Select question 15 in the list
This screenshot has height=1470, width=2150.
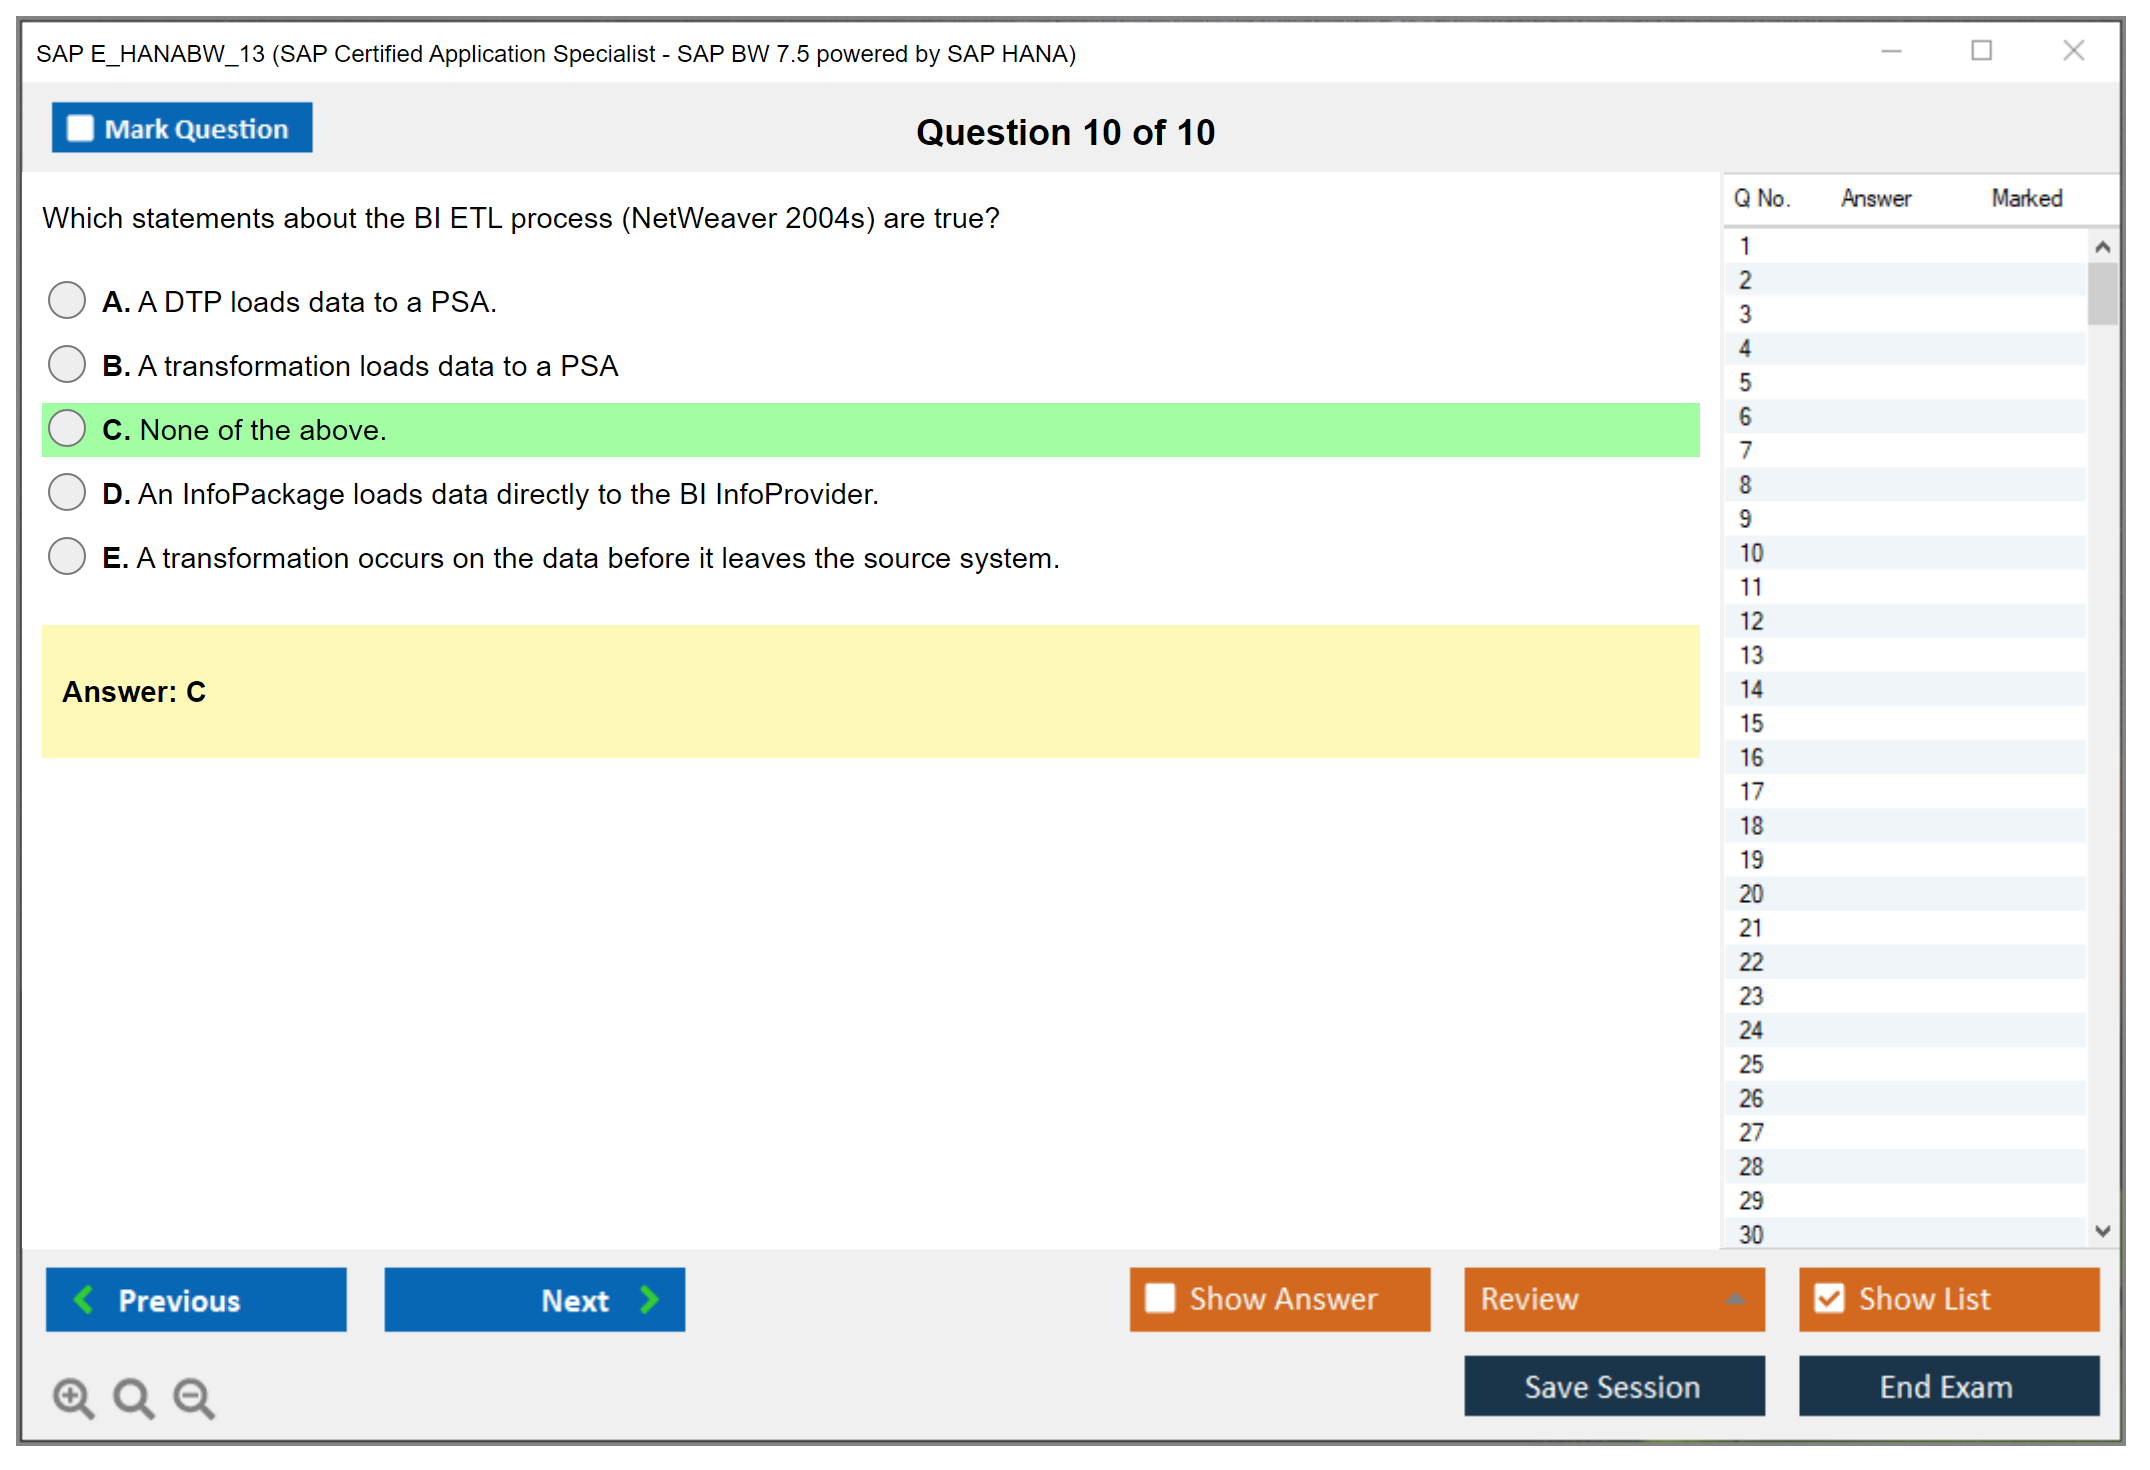(x=1751, y=723)
